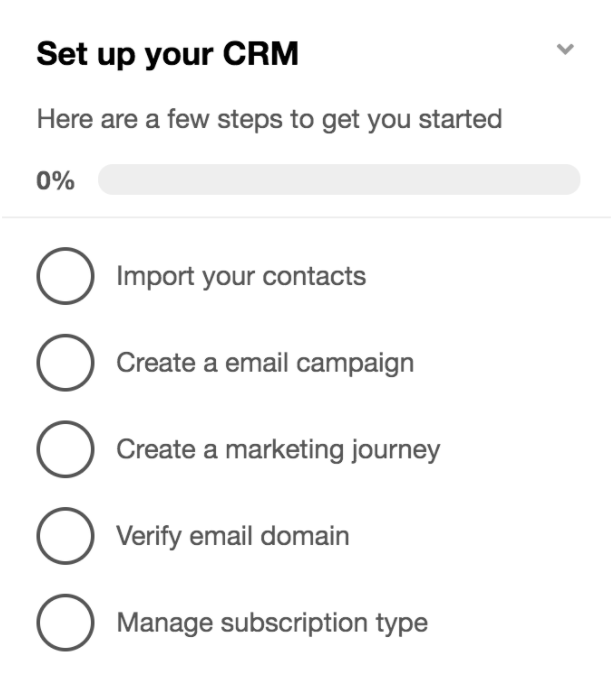Open the Import your contacts step
The height and width of the screenshot is (686, 612).
click(241, 276)
